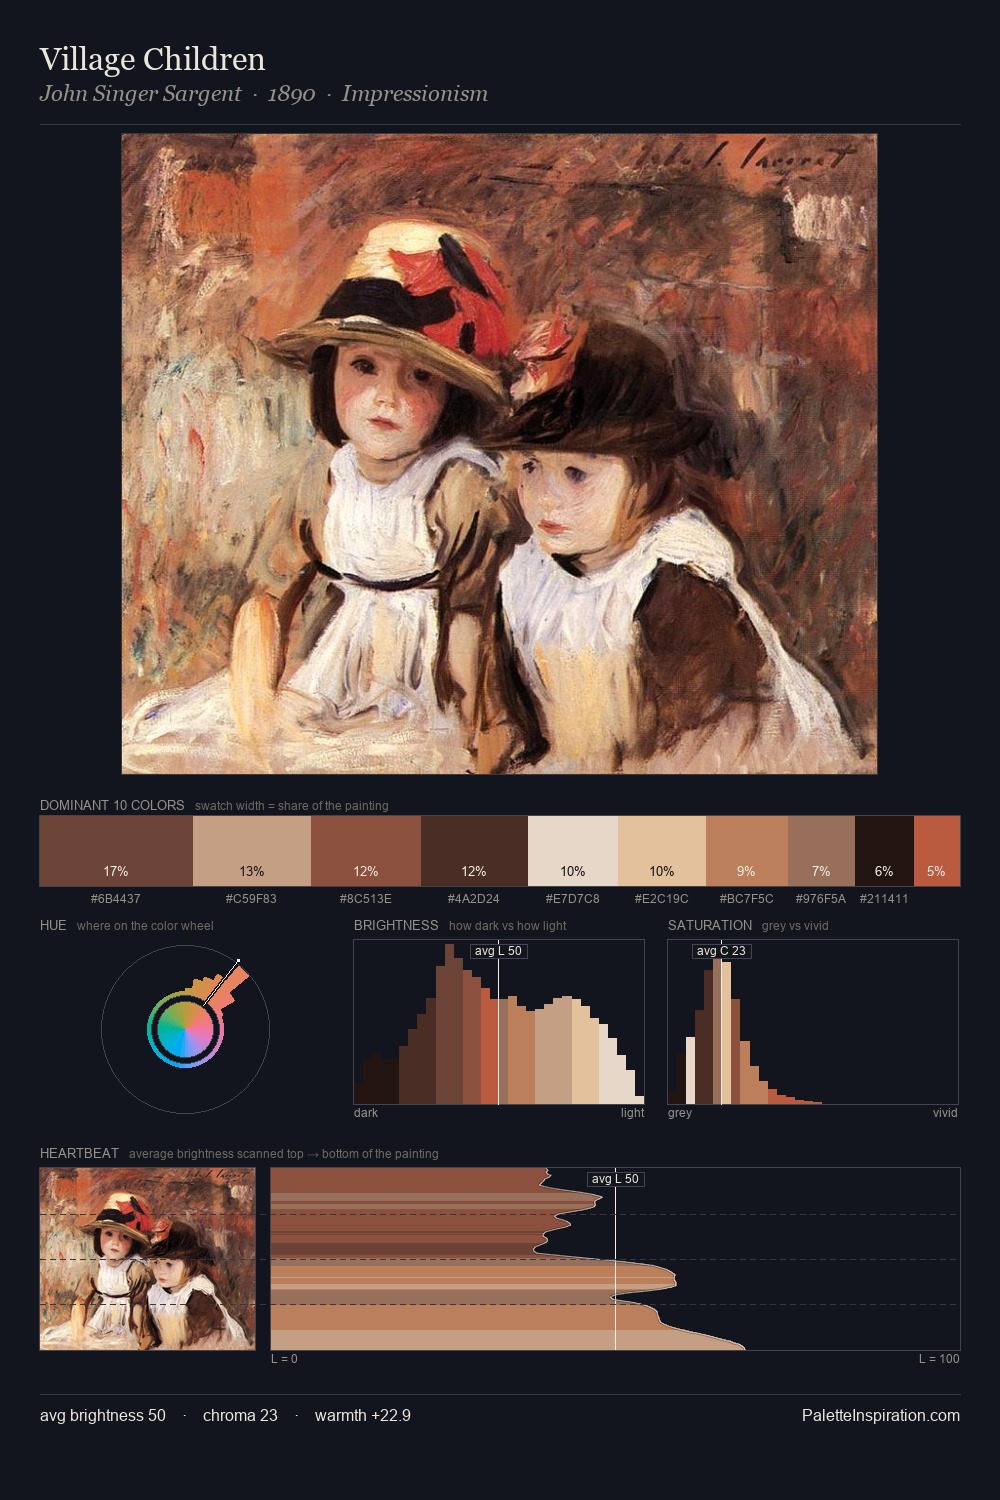Click the 'warmth +22.9' footer stat
Image resolution: width=1000 pixels, height=1500 pixels.
coord(363,1415)
